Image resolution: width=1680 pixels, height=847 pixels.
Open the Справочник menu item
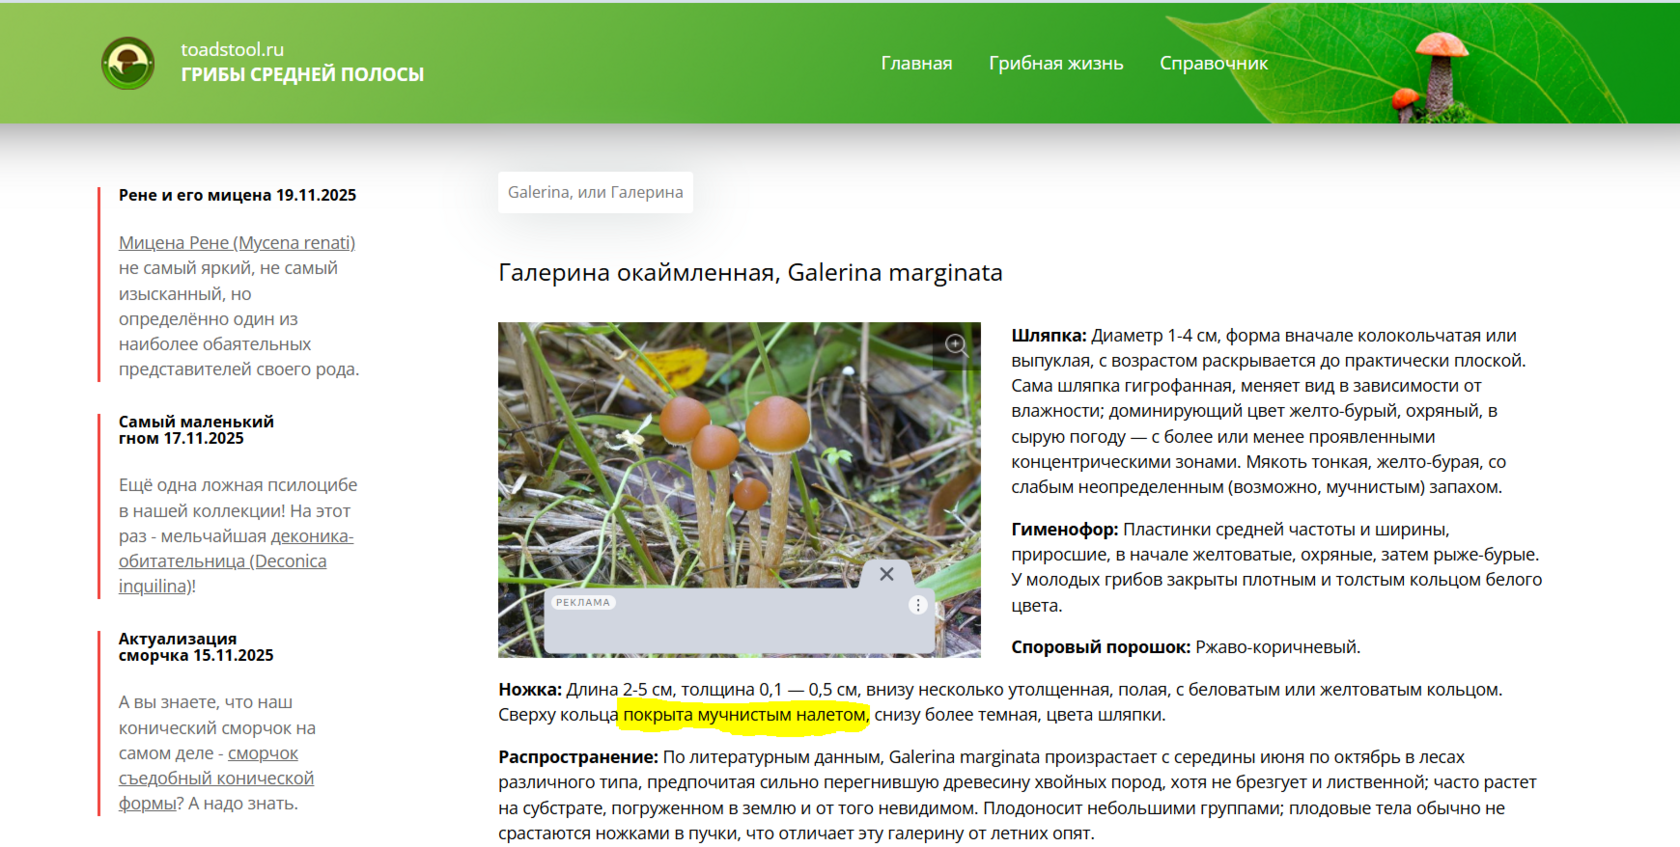[x=1213, y=63]
